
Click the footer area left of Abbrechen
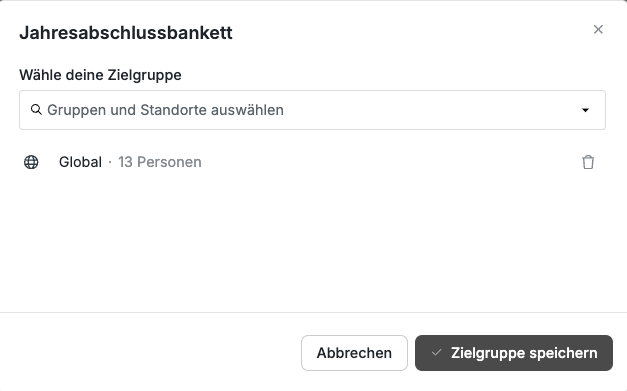[x=150, y=353]
